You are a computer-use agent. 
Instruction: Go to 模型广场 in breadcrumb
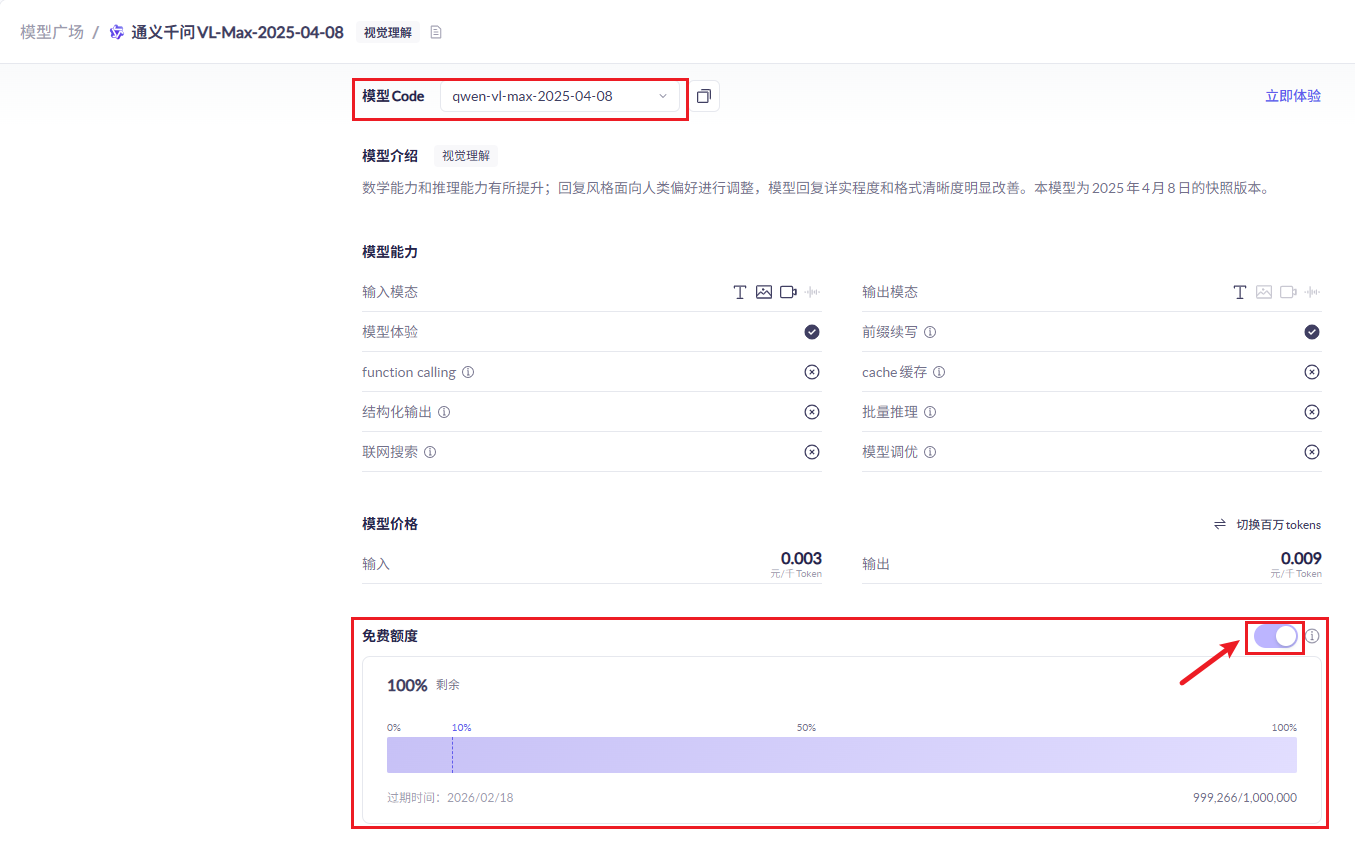pos(52,32)
